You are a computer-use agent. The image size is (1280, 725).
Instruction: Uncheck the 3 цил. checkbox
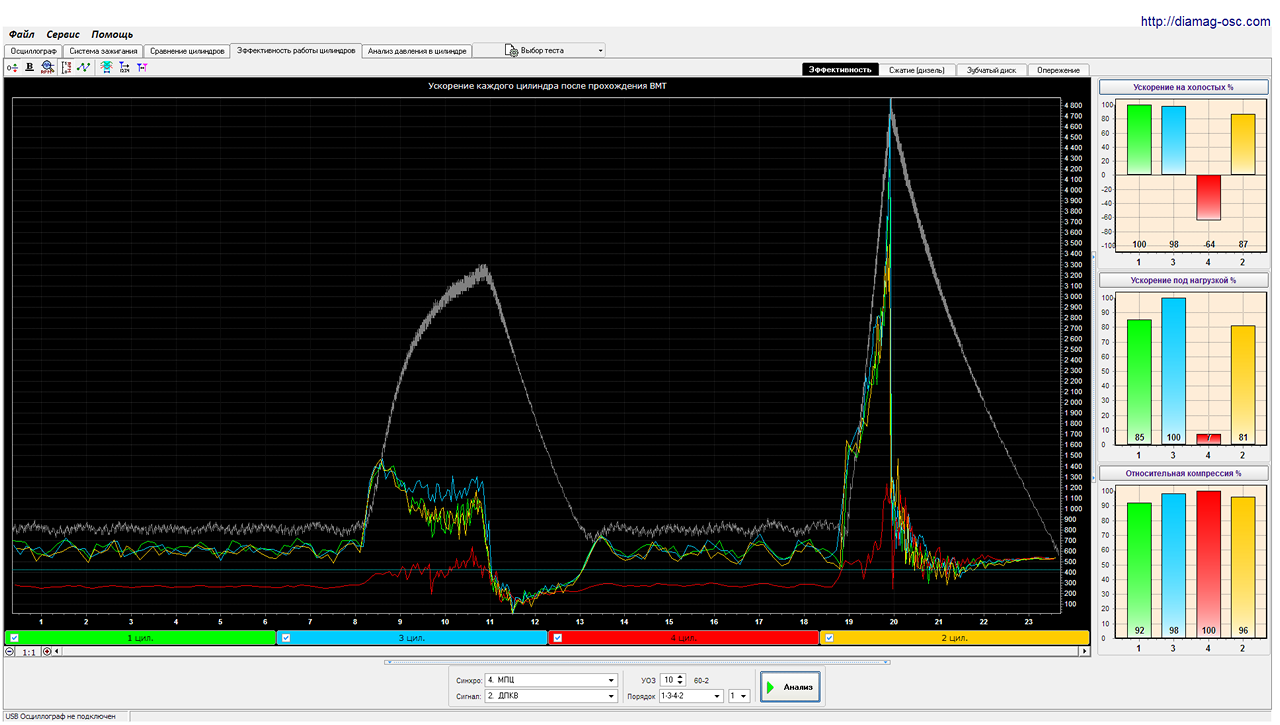(x=286, y=637)
